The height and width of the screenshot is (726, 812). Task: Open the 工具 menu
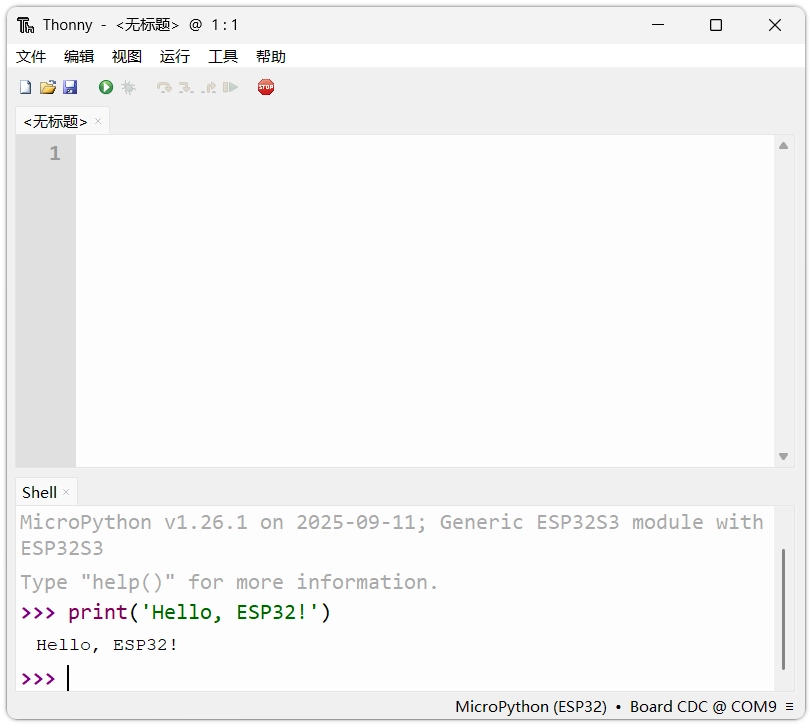223,57
